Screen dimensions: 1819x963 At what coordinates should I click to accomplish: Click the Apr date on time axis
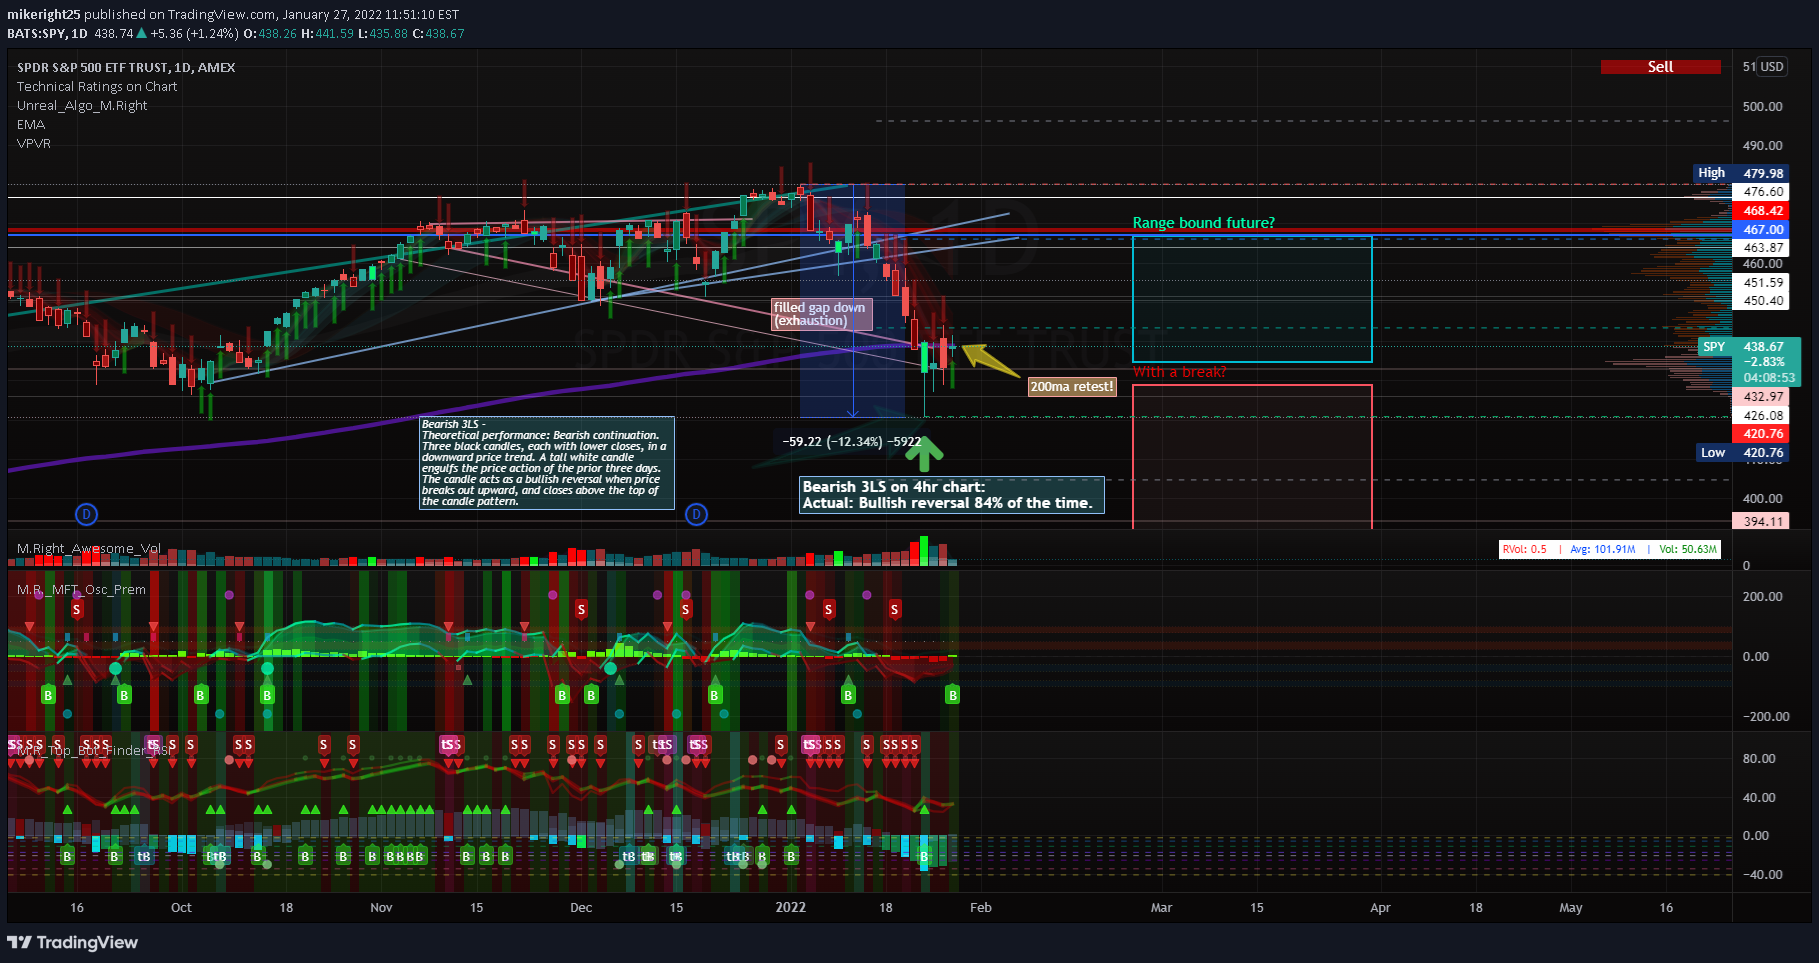[1380, 908]
